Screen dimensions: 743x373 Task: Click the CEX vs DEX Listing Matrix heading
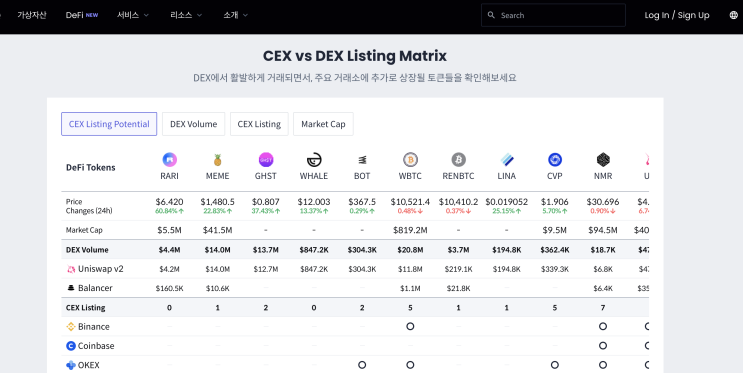pos(355,56)
